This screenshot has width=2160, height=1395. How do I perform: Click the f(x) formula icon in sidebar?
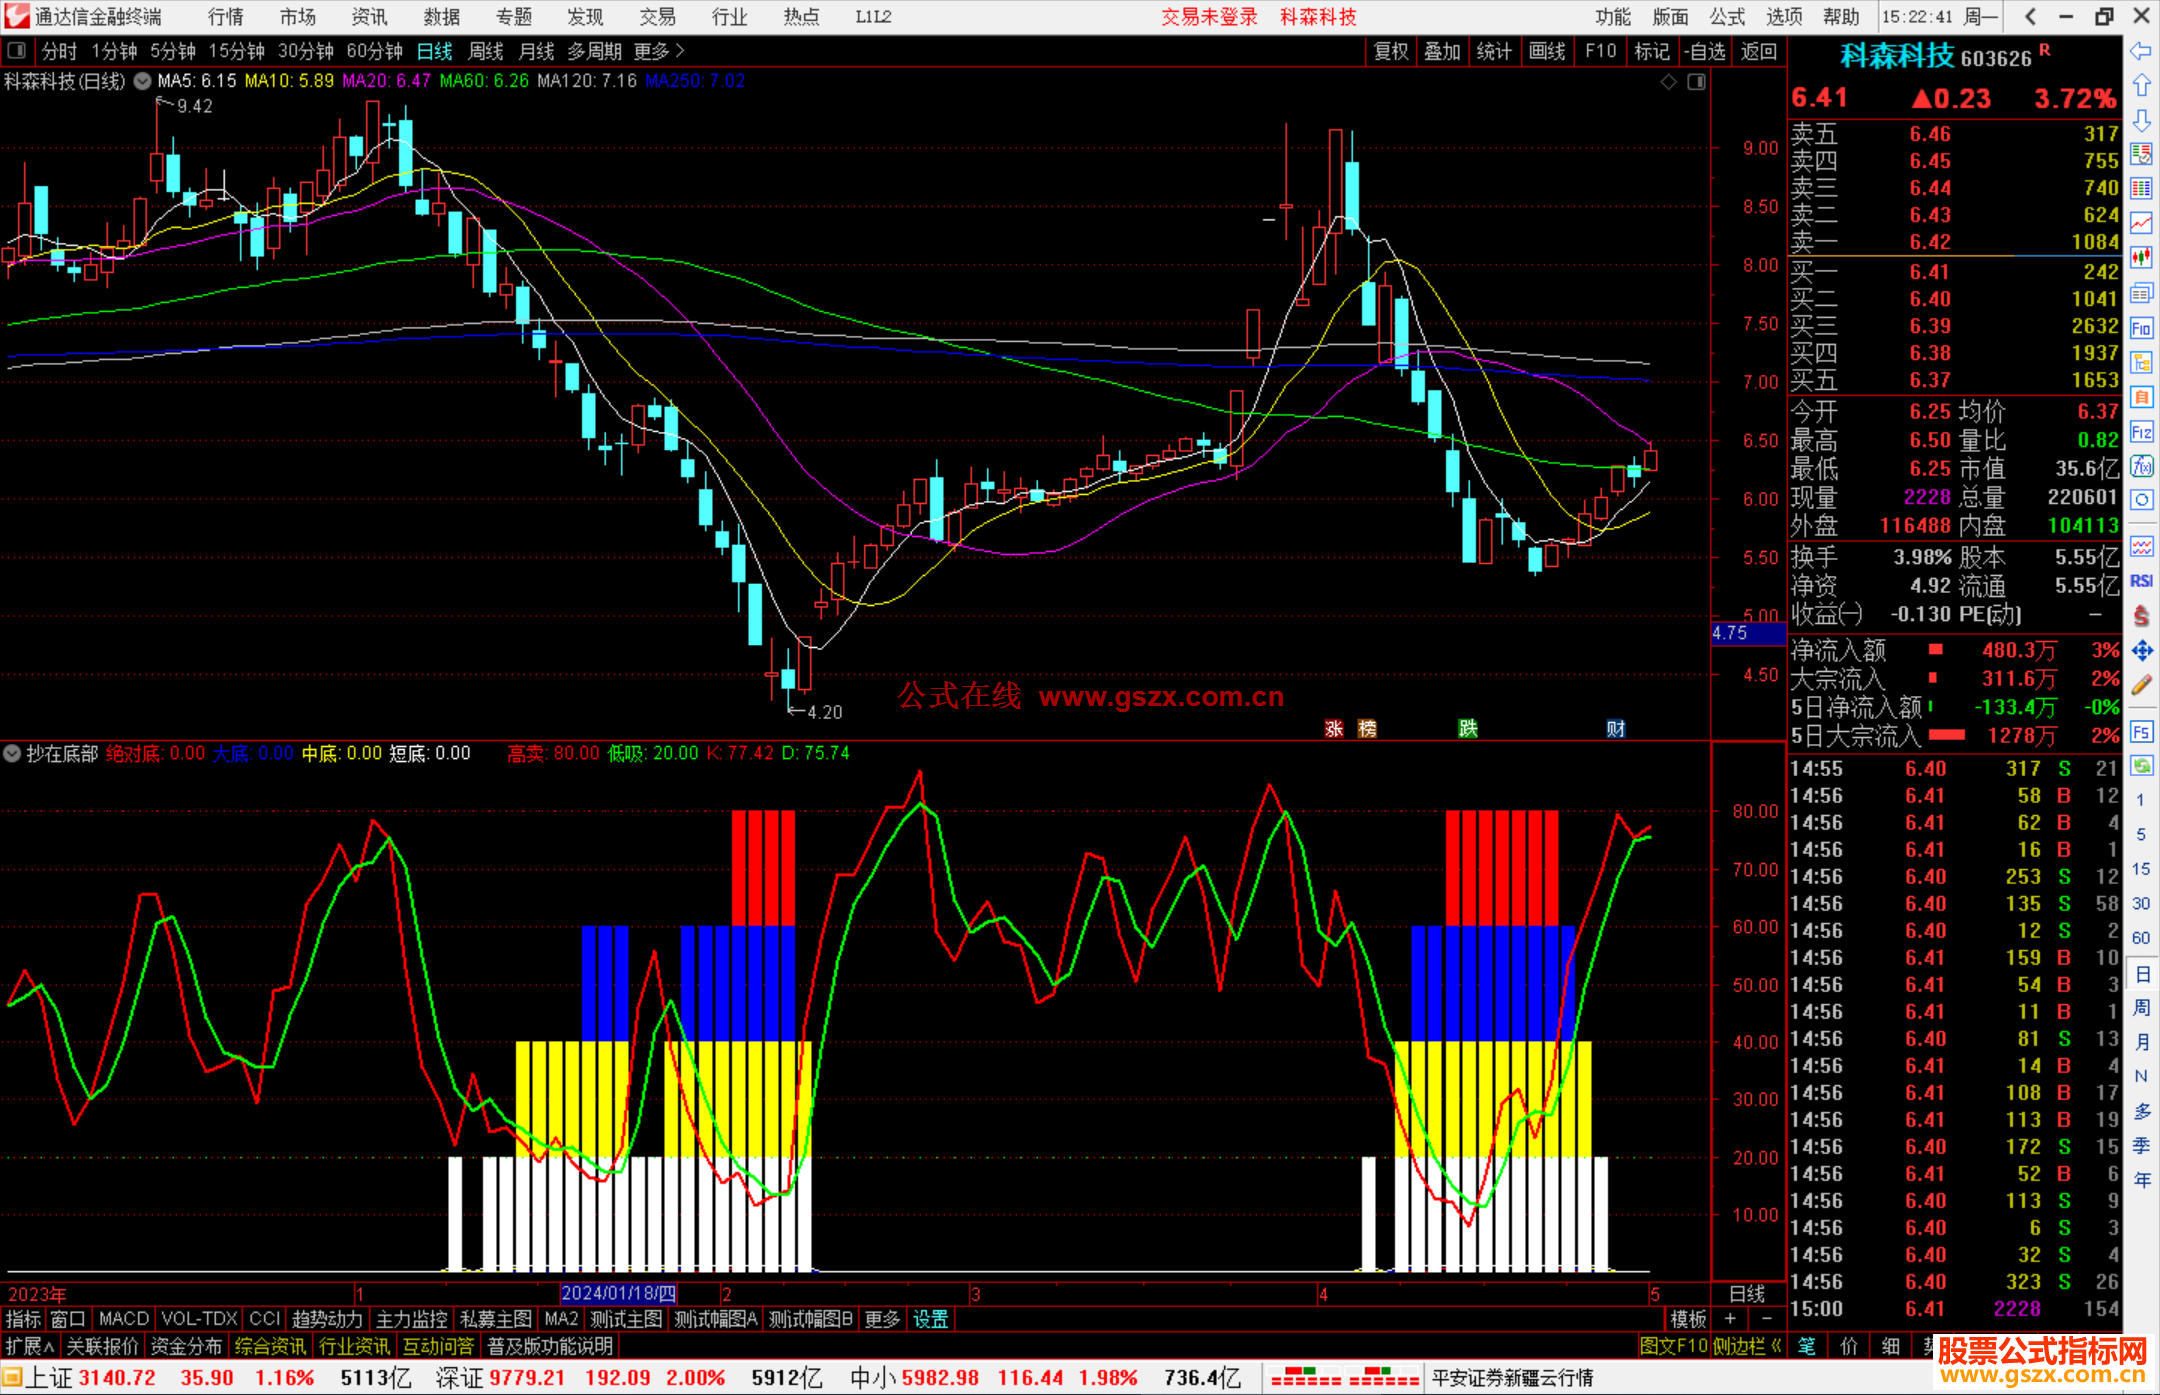[x=2141, y=466]
